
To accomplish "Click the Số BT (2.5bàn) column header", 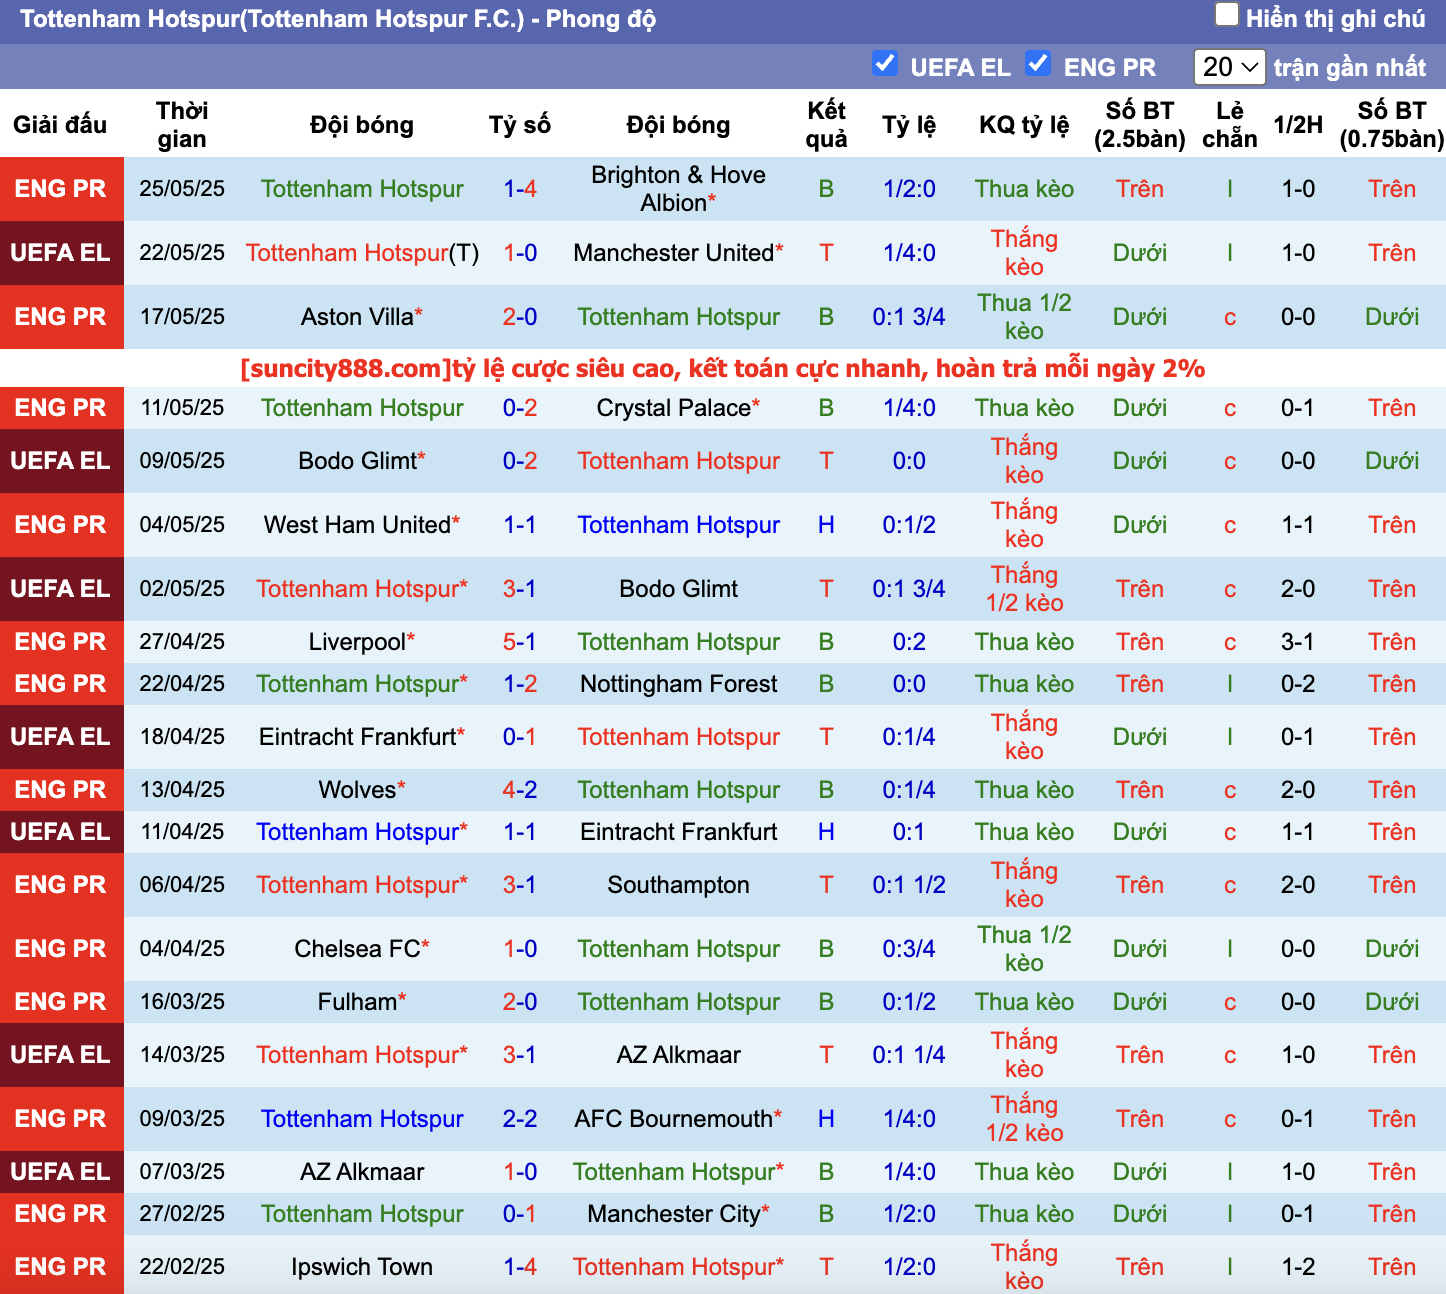I will pyautogui.click(x=1140, y=125).
